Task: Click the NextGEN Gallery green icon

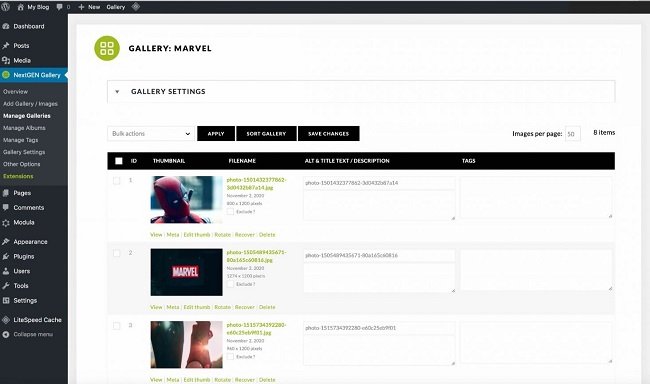Action: [x=6, y=75]
